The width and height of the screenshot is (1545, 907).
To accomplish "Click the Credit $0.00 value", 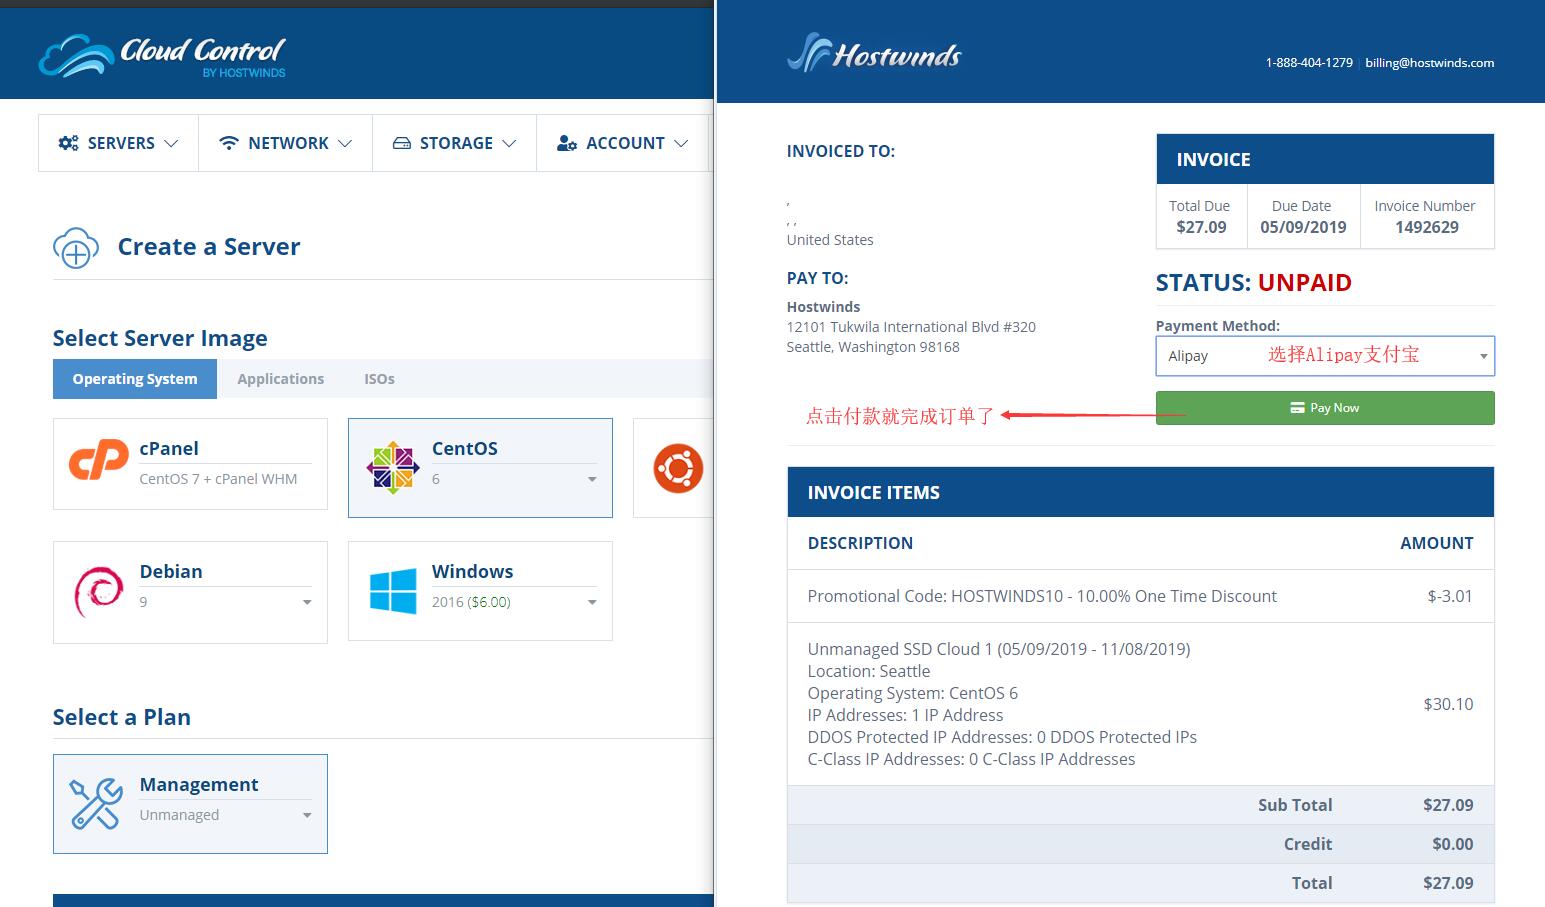I will [1453, 844].
